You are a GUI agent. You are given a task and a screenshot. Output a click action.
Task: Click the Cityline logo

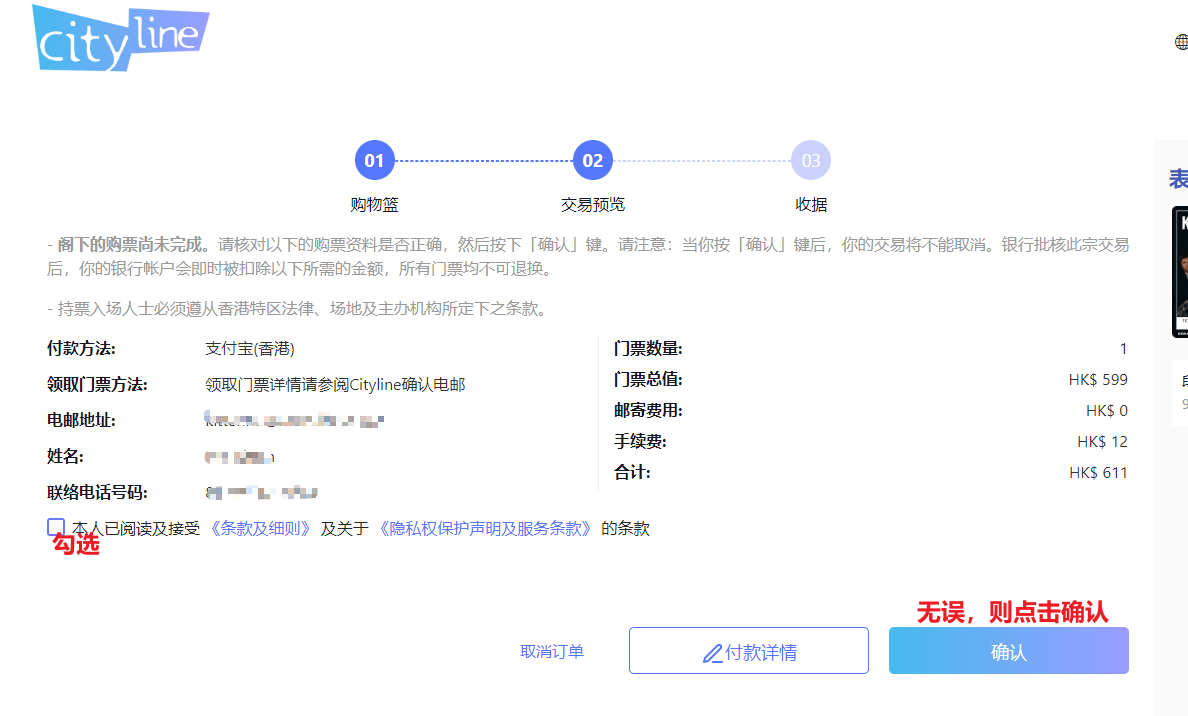[120, 38]
